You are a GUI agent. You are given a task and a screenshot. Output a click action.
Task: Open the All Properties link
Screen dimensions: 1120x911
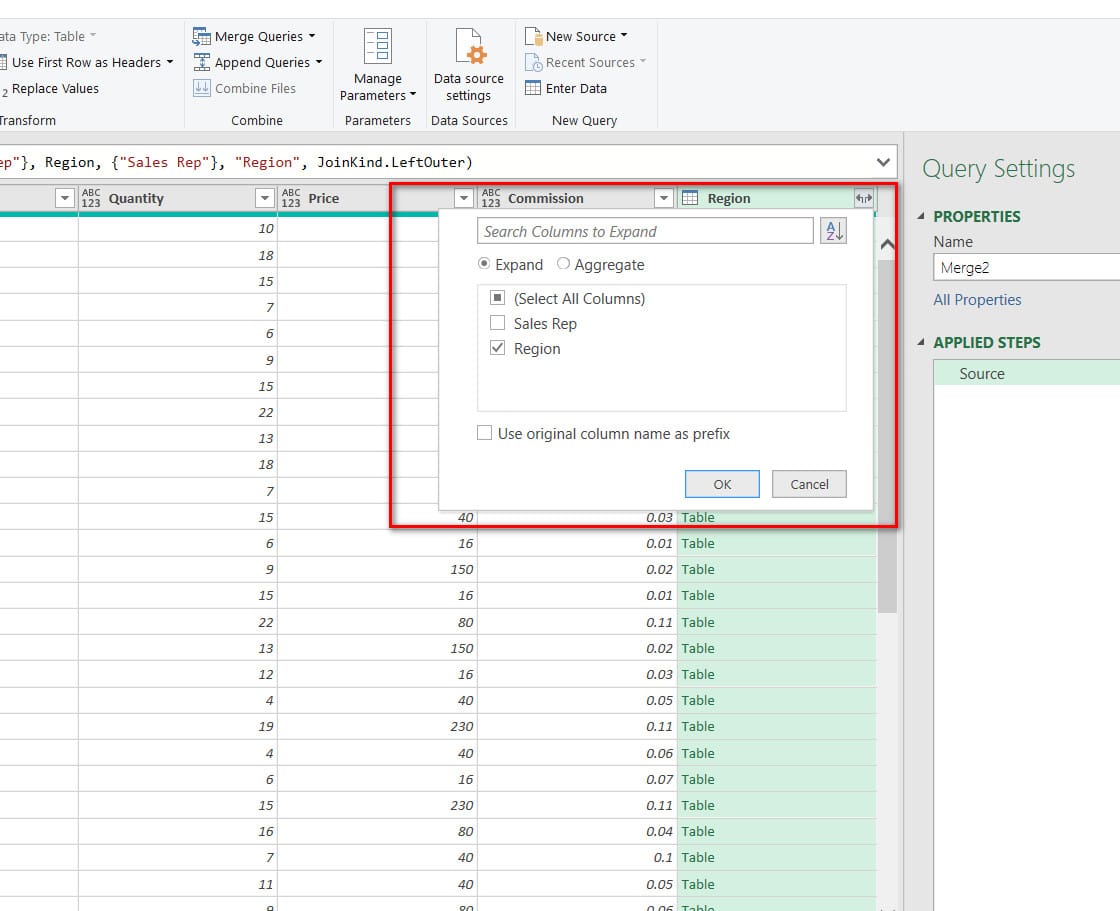click(x=977, y=300)
